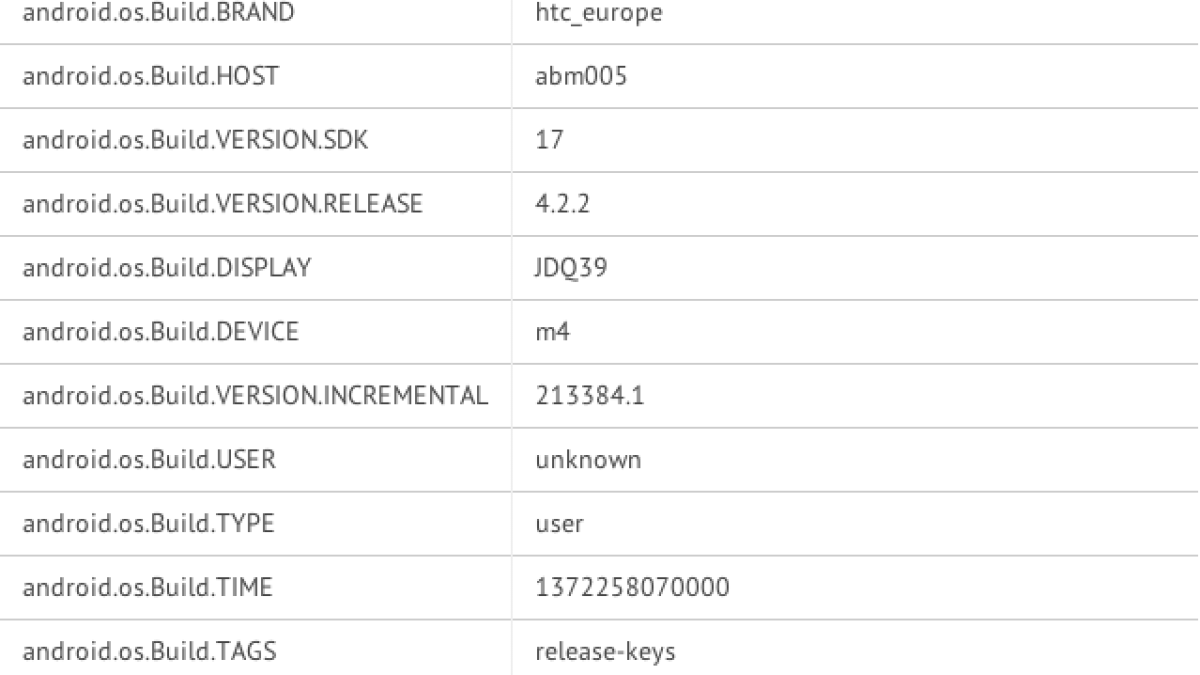1200x675 pixels.
Task: Select the m4 device value
Action: point(553,332)
